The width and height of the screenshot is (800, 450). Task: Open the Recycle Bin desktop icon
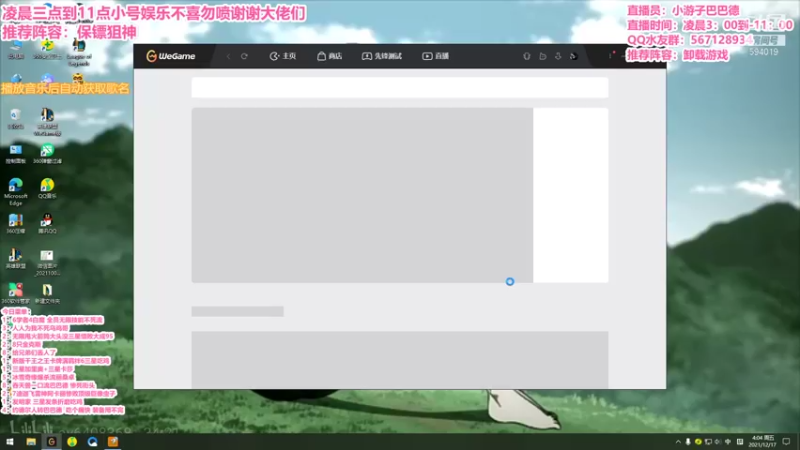pyautogui.click(x=15, y=119)
